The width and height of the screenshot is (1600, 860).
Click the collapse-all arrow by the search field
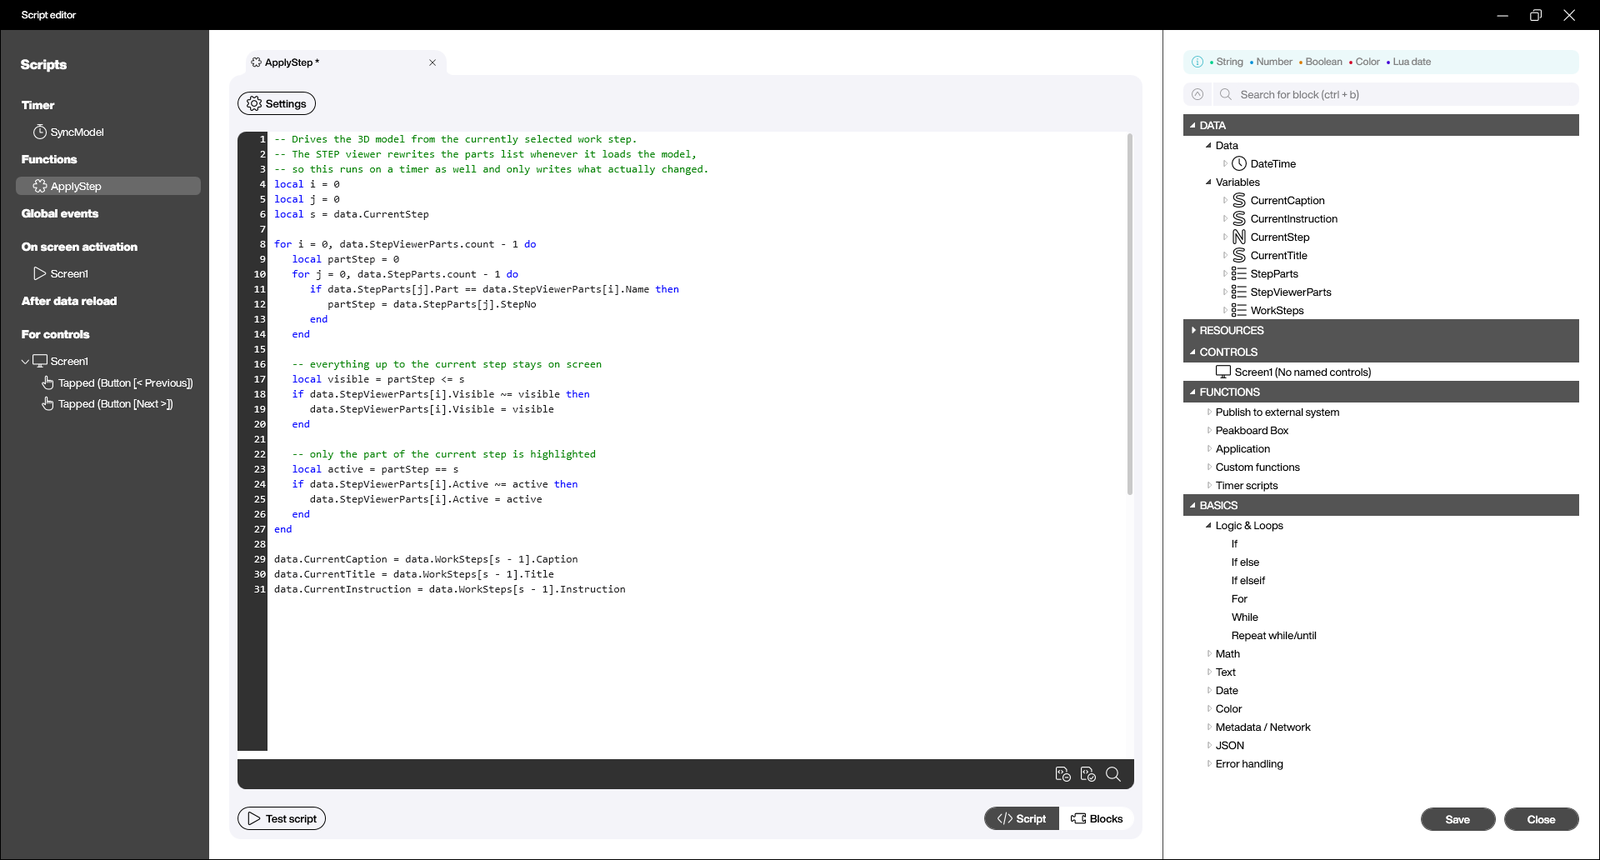pyautogui.click(x=1197, y=94)
